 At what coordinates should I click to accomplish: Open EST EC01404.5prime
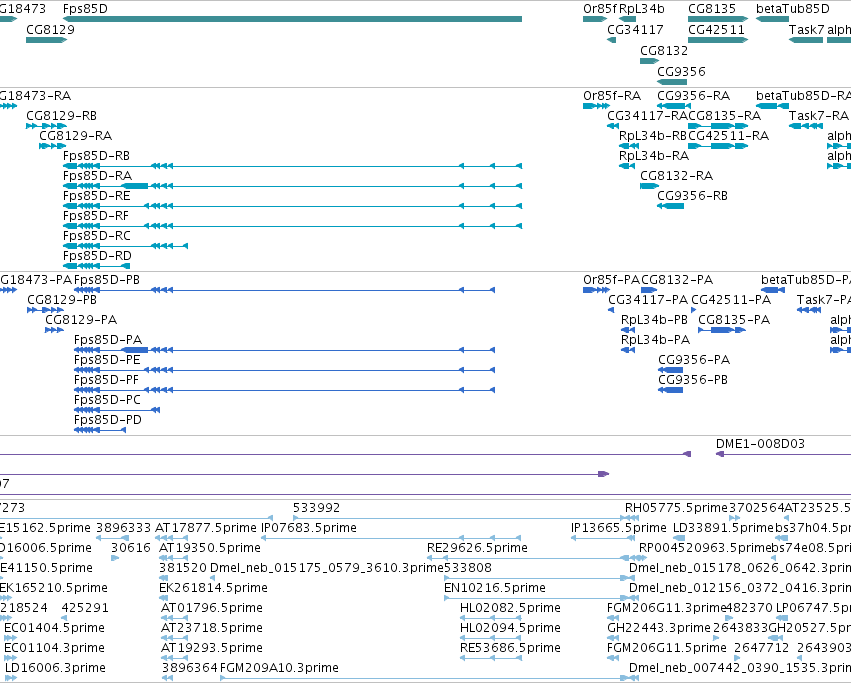pos(54,629)
